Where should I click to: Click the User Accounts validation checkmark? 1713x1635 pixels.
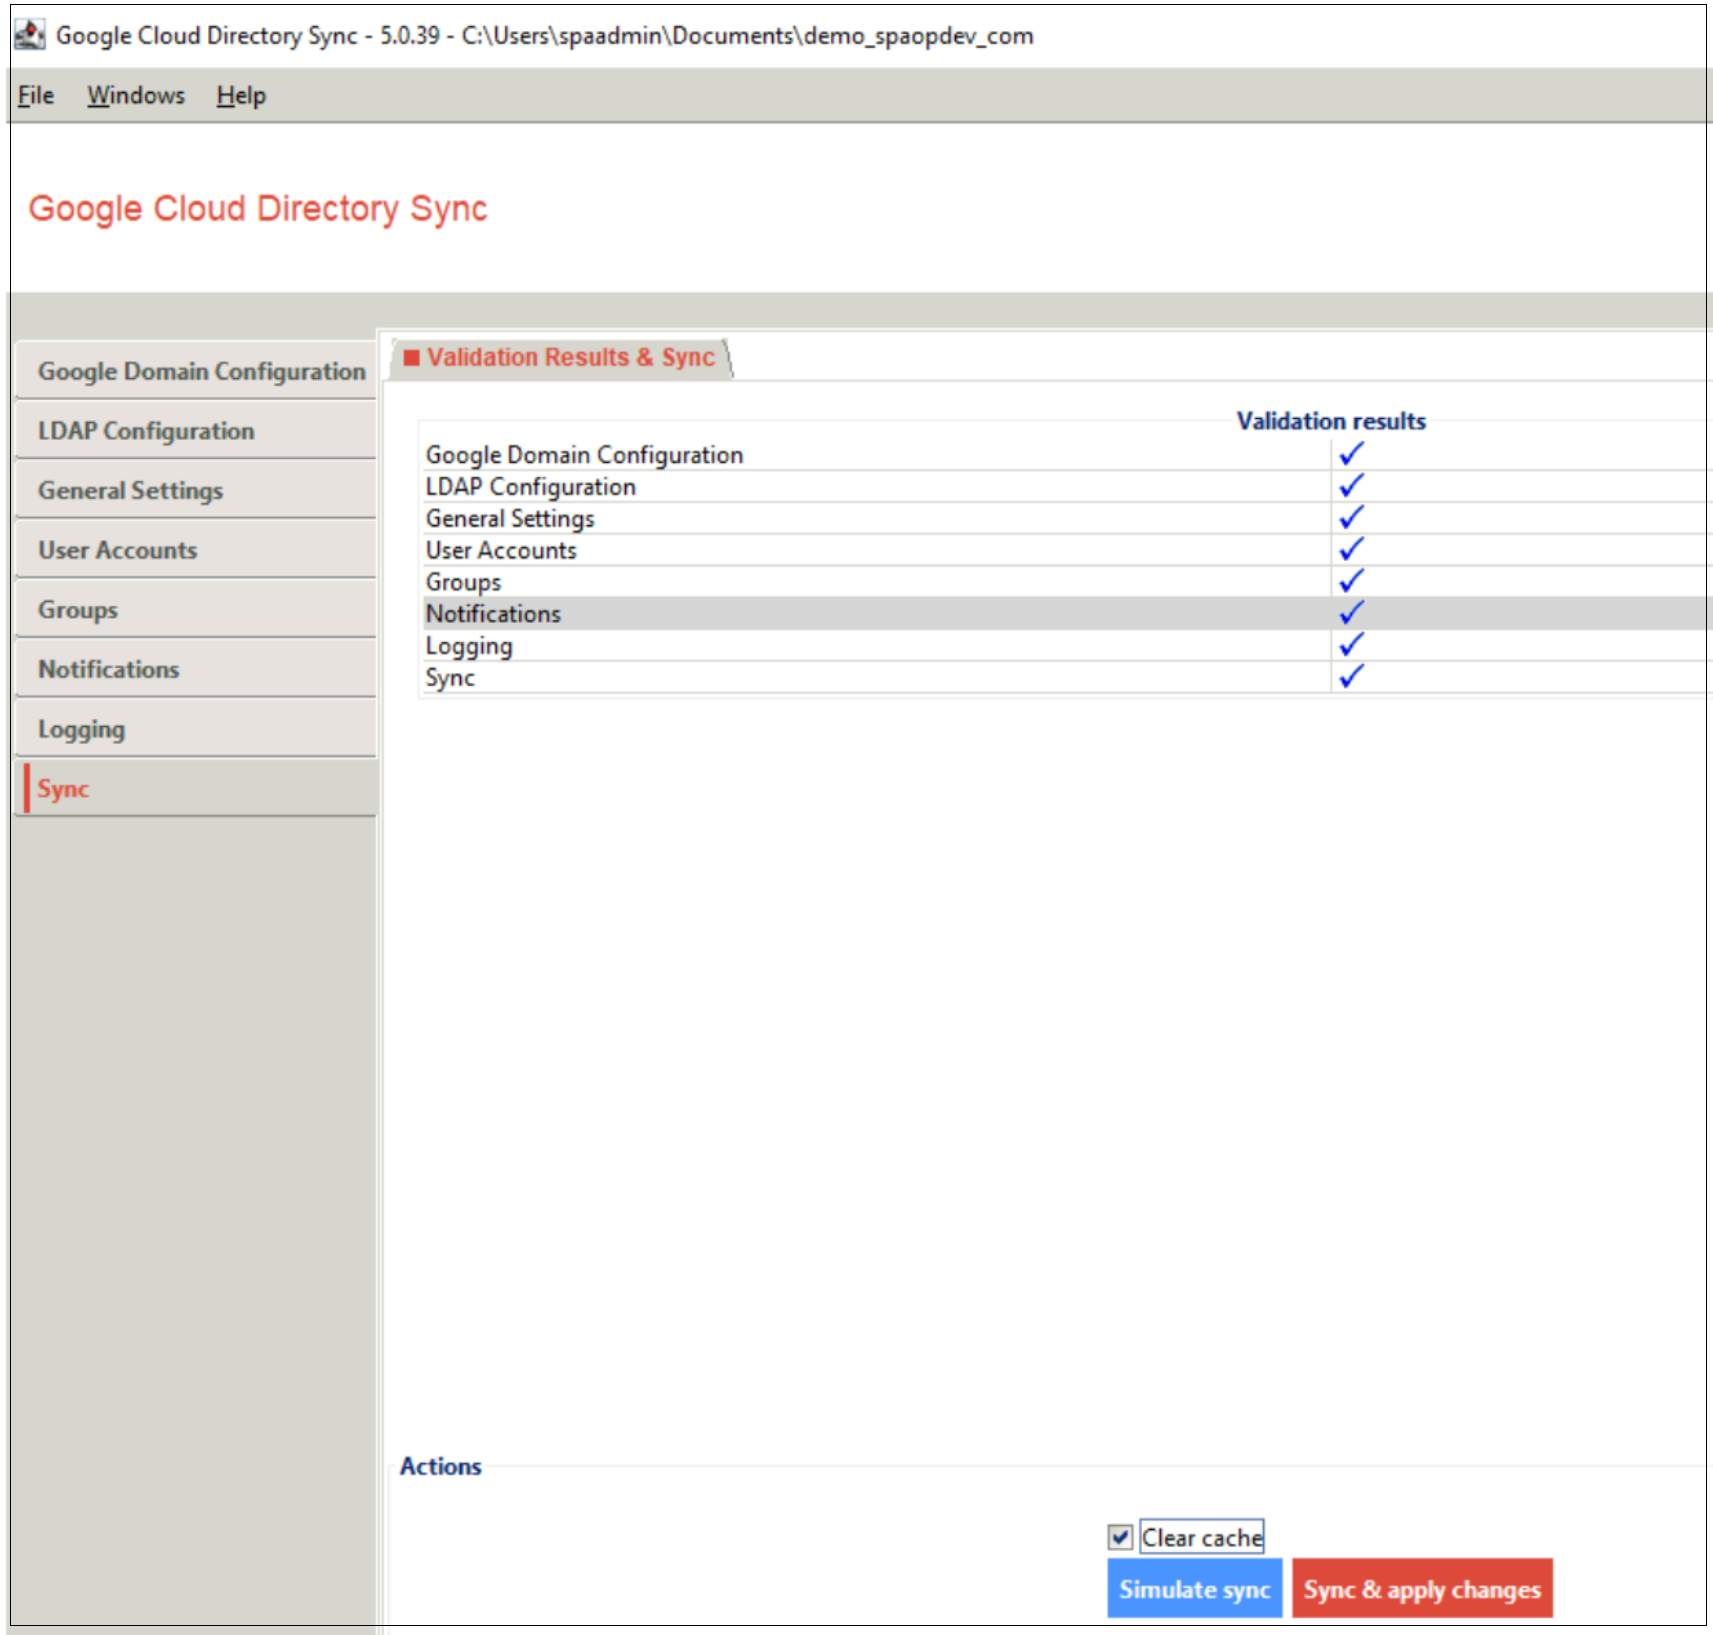pos(1351,550)
